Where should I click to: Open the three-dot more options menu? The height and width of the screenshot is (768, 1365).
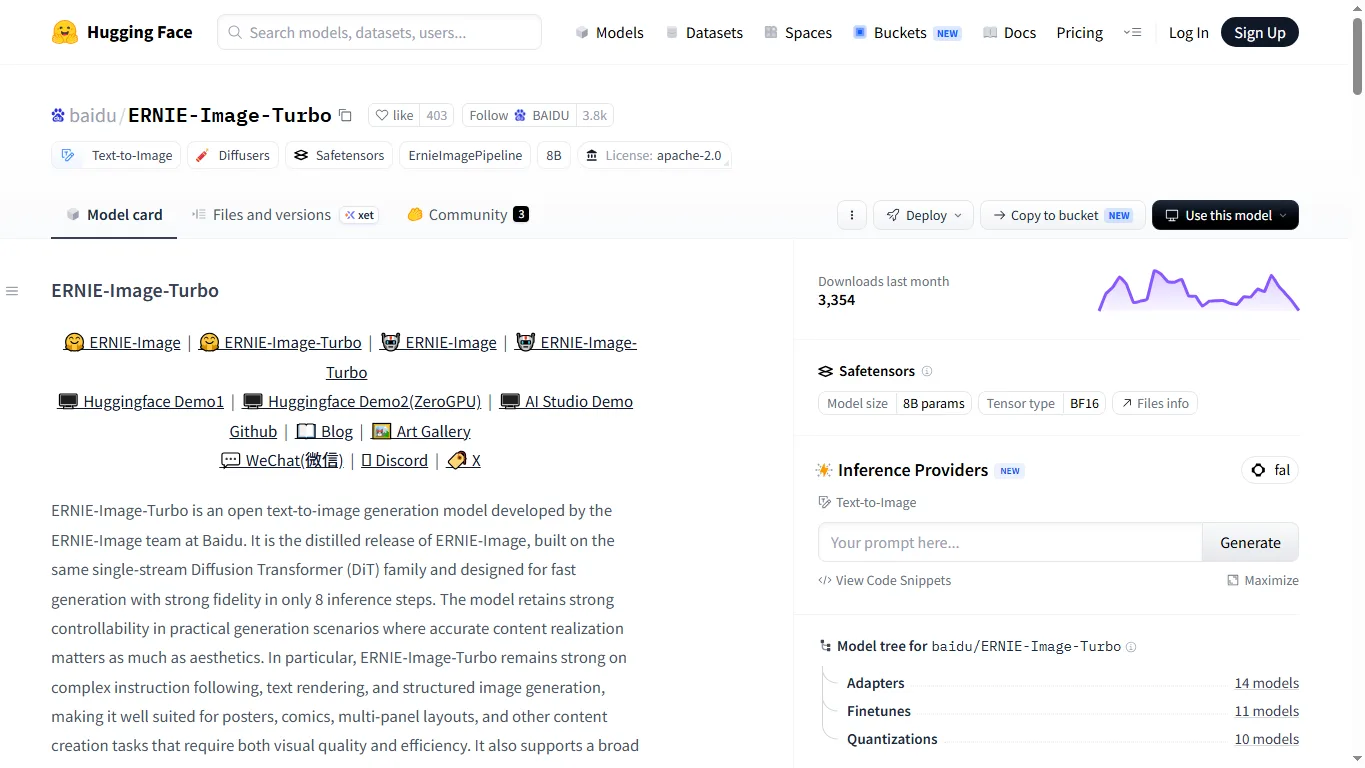coord(852,215)
